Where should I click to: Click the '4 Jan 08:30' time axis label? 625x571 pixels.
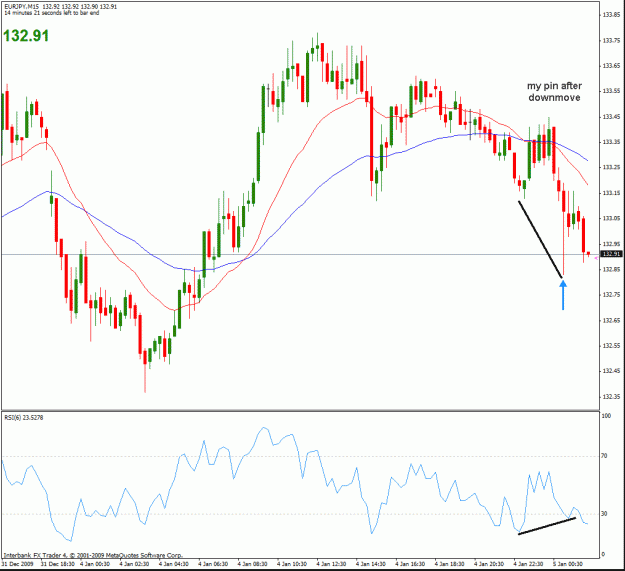(253, 564)
